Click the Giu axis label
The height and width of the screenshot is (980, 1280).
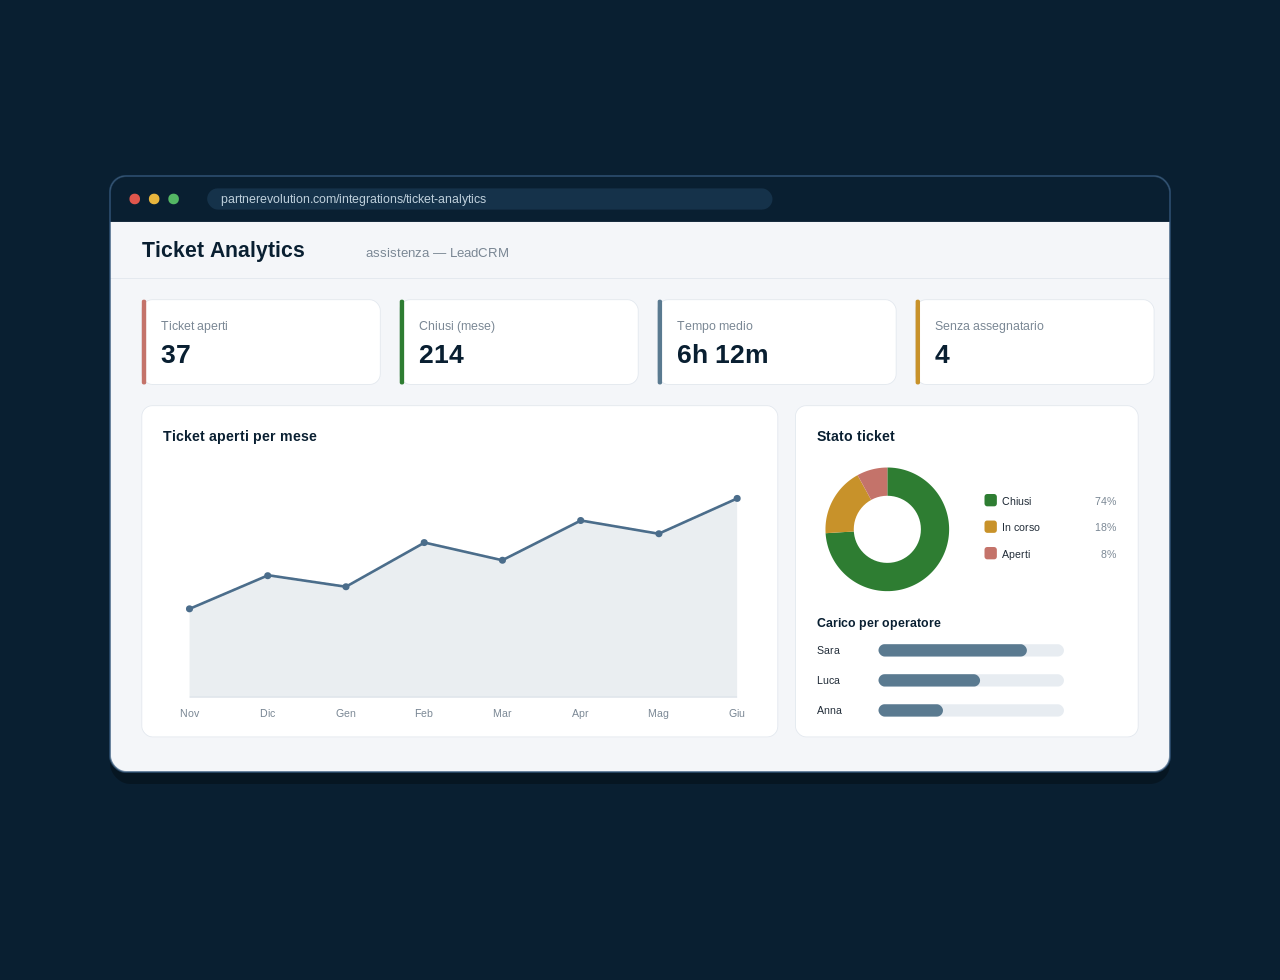click(x=737, y=713)
